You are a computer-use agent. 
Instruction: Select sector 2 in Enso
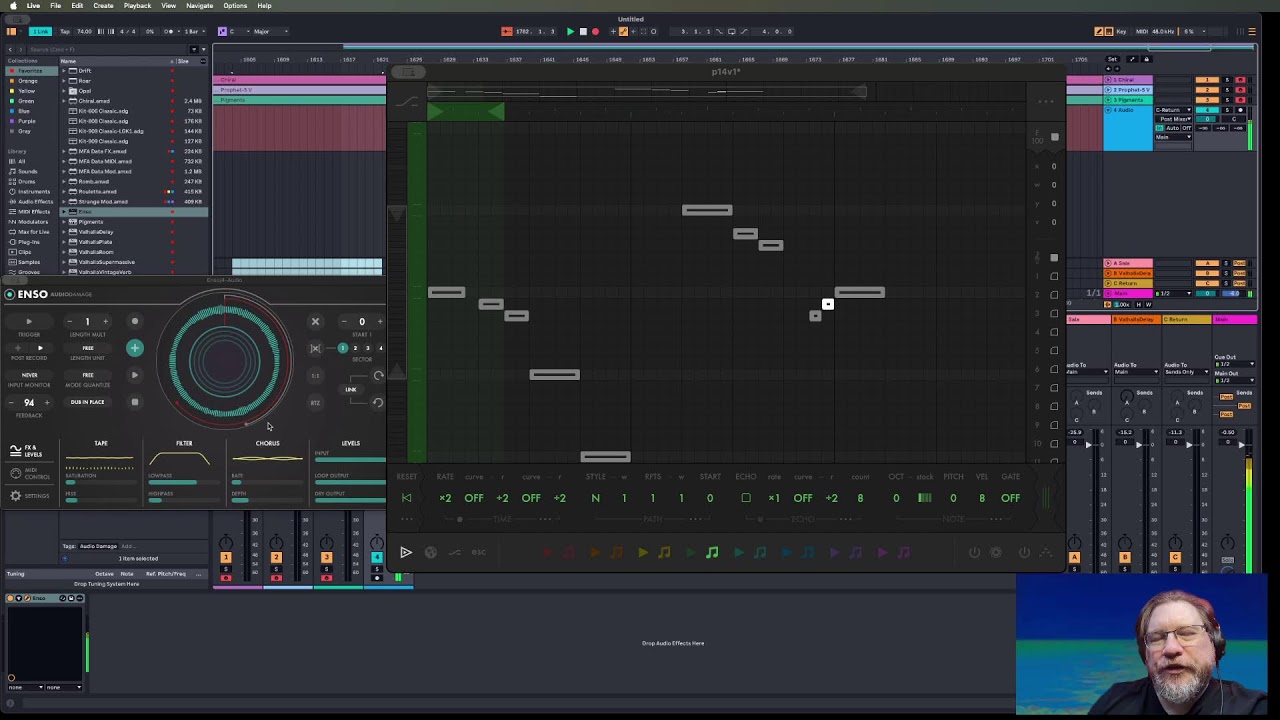(355, 348)
